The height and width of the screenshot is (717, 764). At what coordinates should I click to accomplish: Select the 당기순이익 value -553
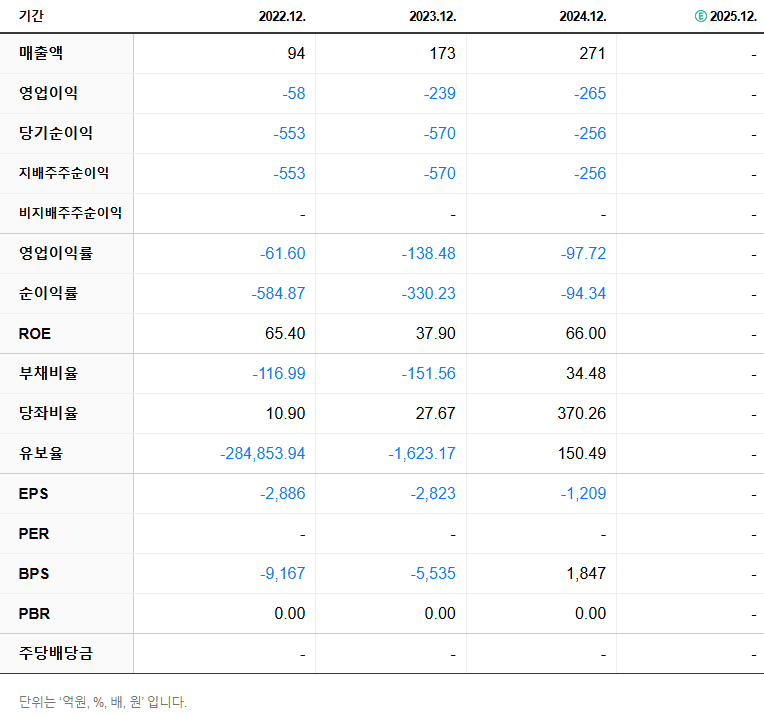[289, 133]
